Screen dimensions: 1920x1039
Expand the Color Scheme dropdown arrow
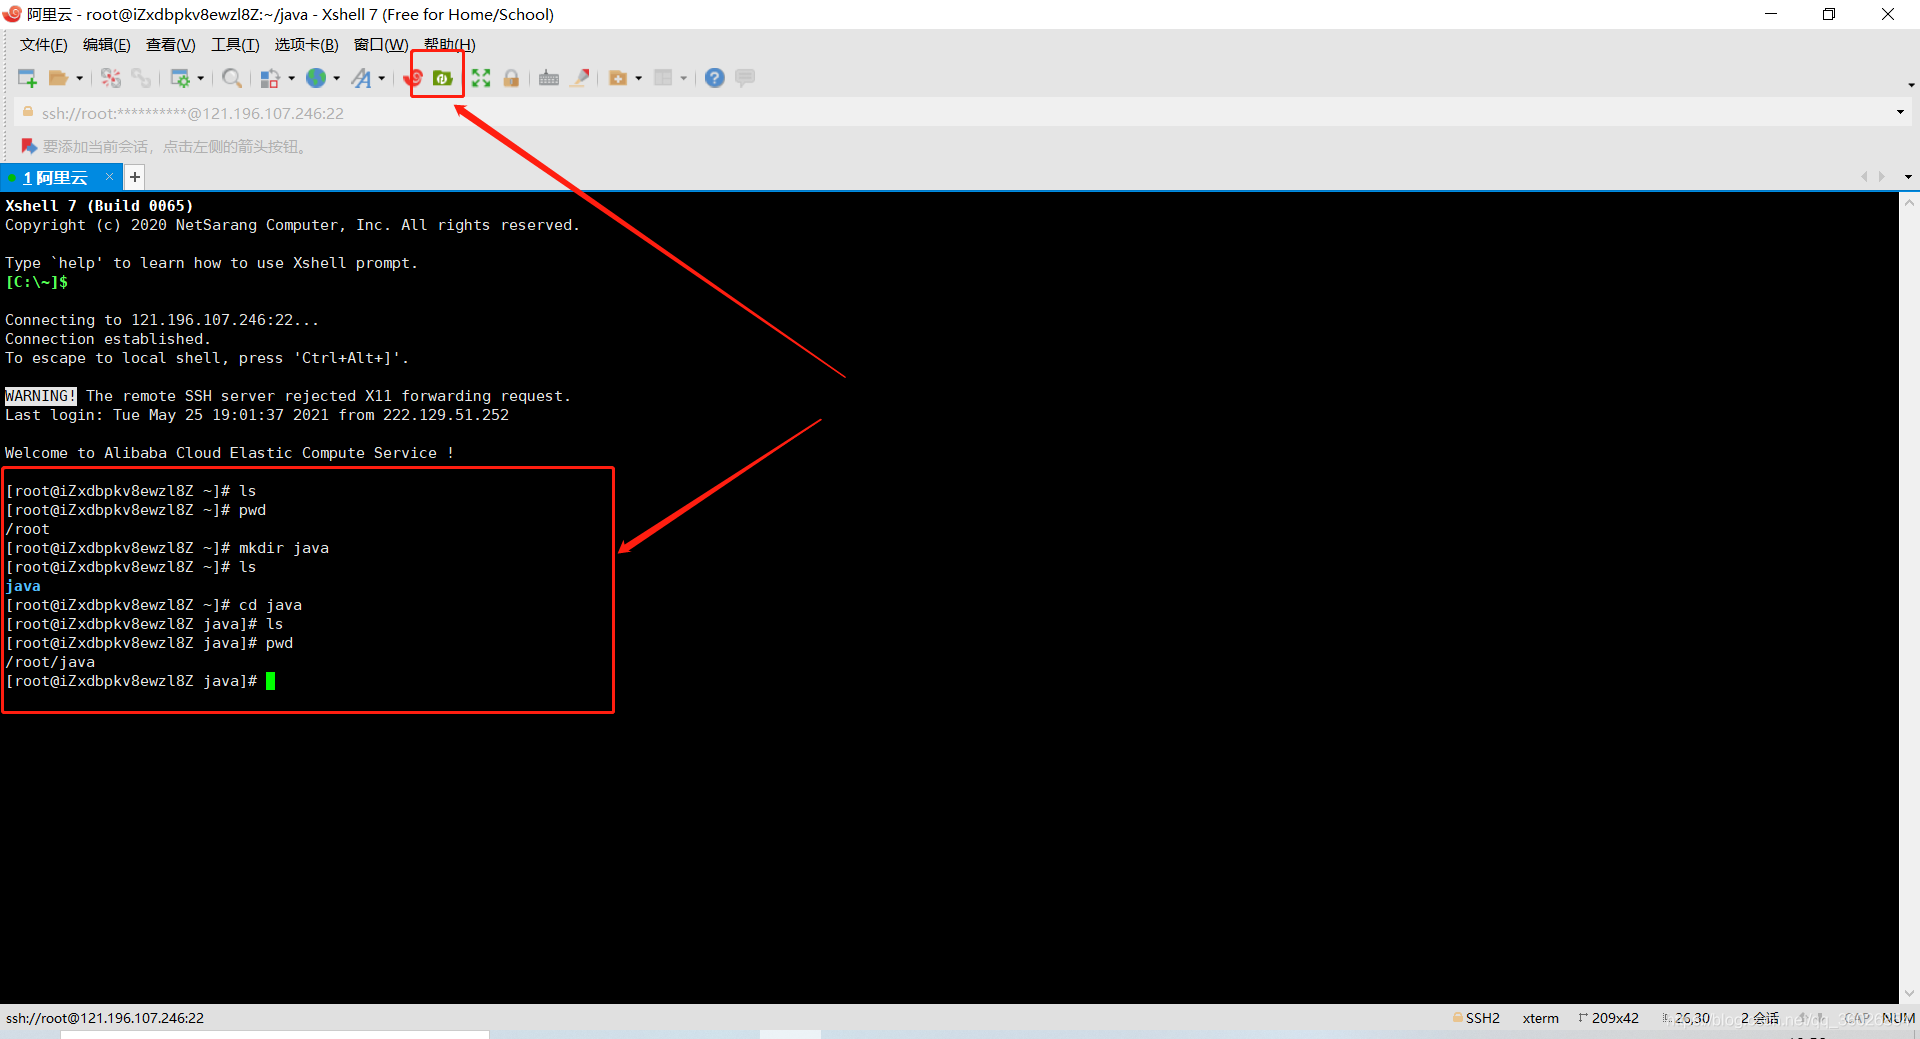click(291, 78)
